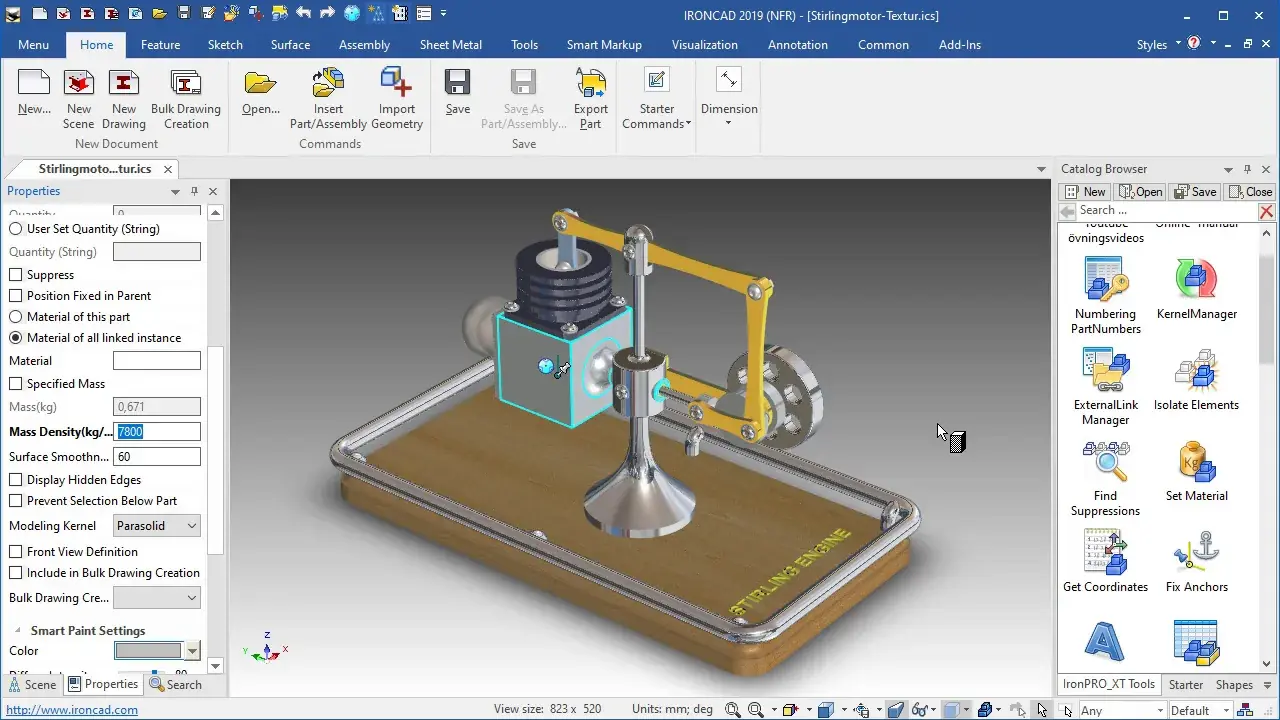Check Prevent Selection Below Part
The width and height of the screenshot is (1280, 720).
tap(16, 501)
